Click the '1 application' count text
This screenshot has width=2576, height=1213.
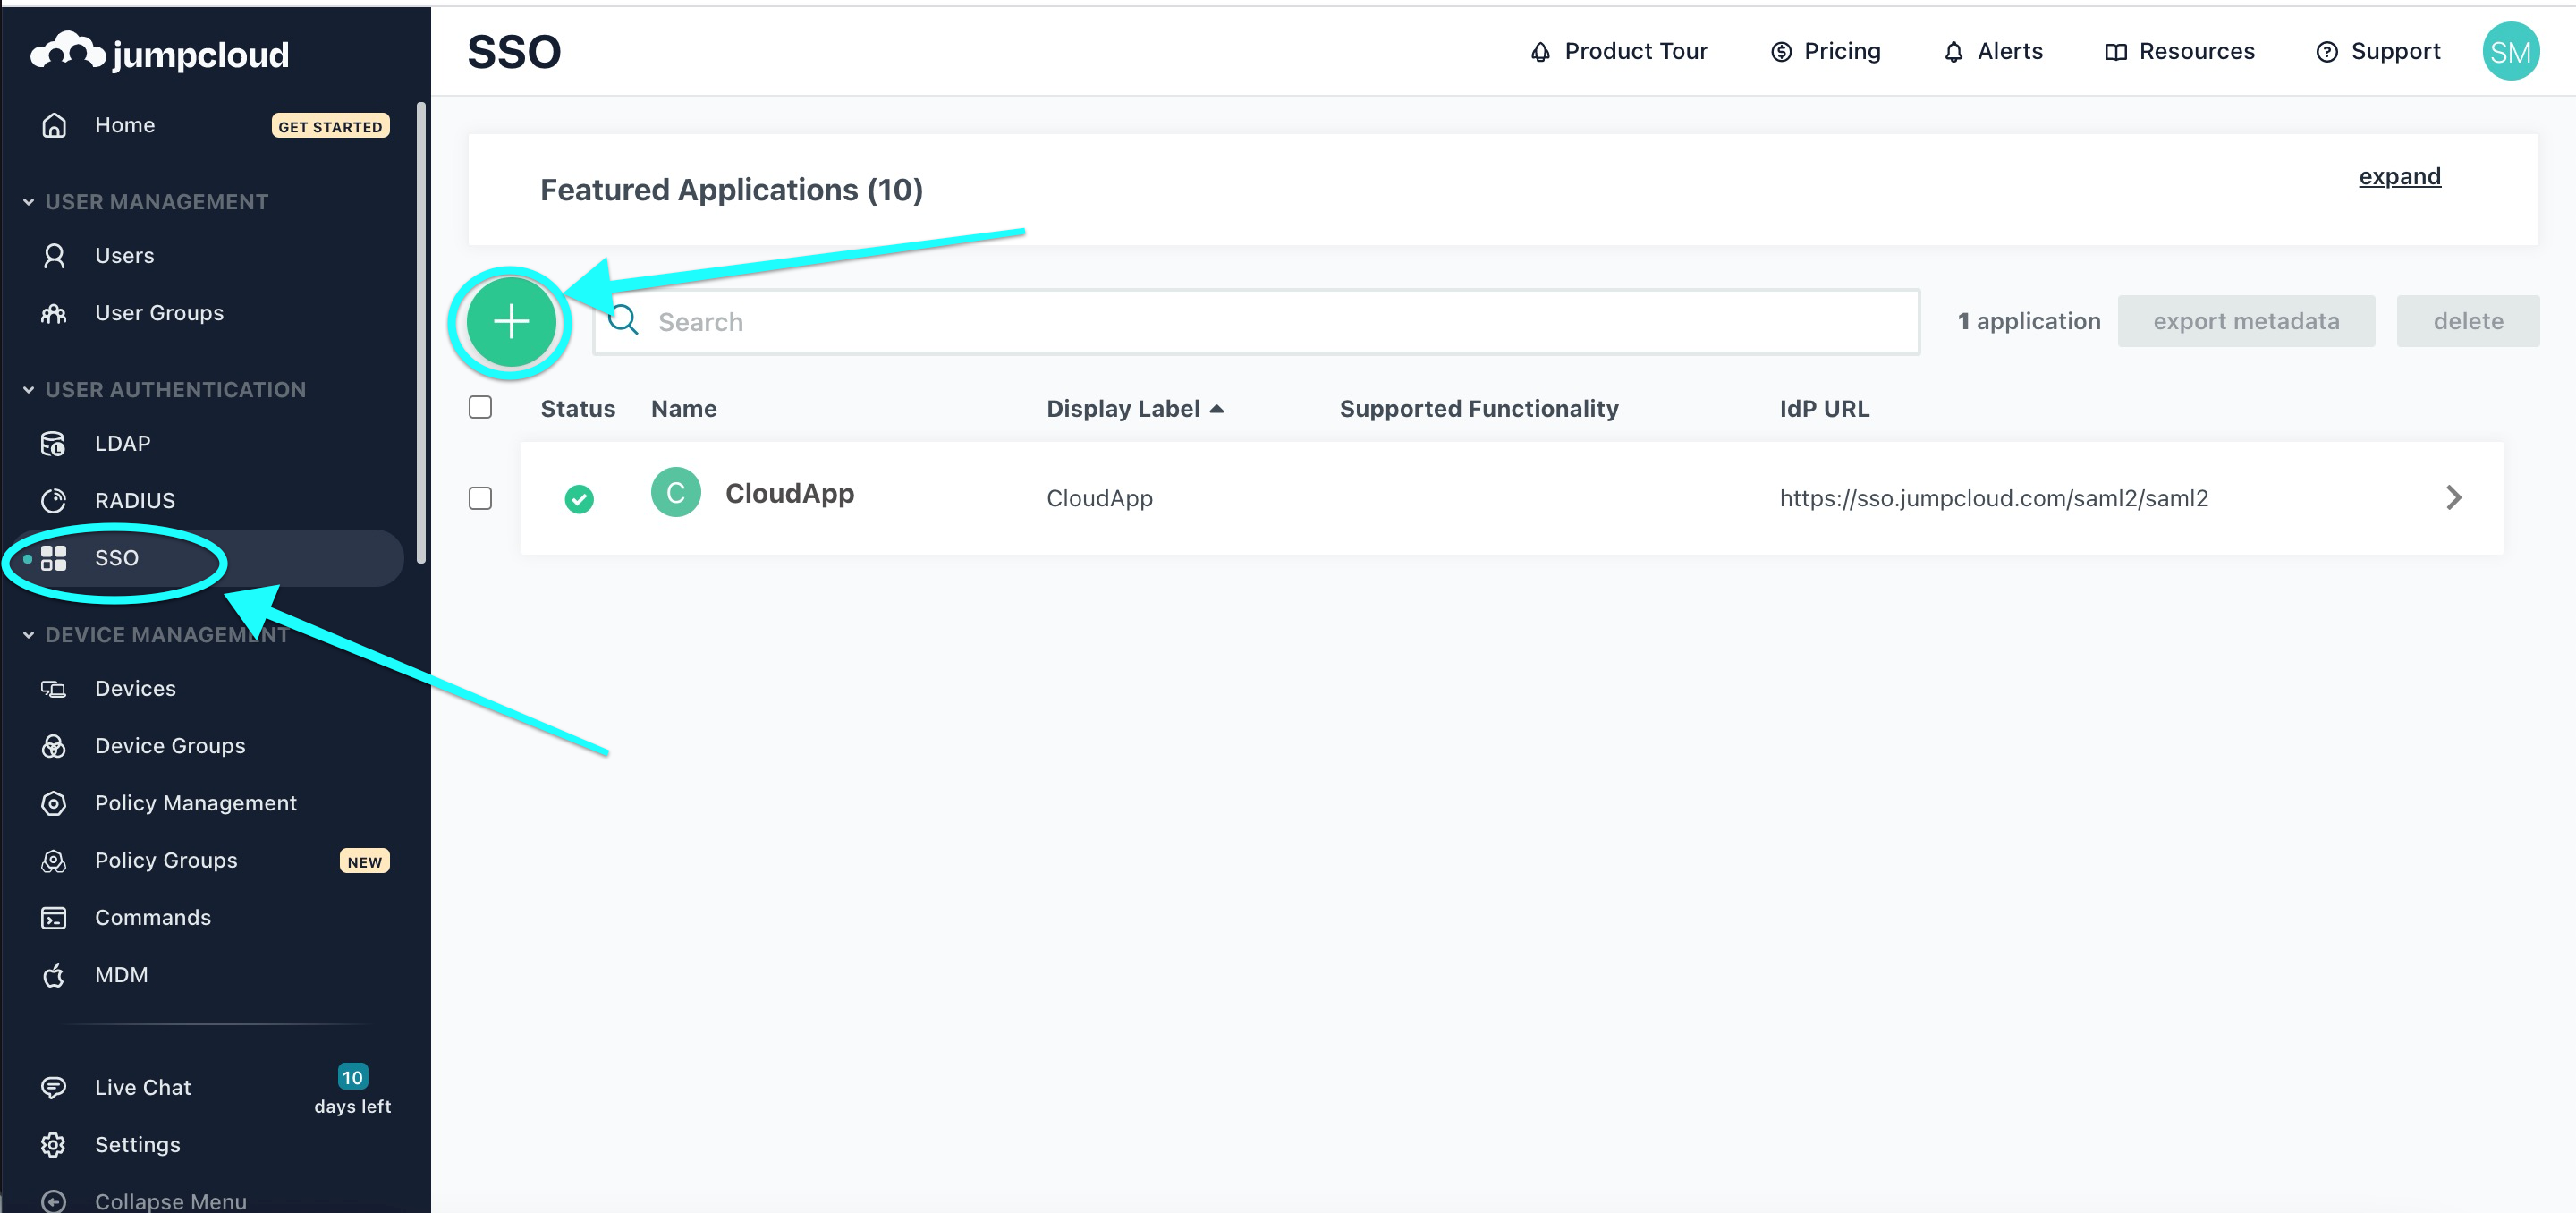(2029, 321)
